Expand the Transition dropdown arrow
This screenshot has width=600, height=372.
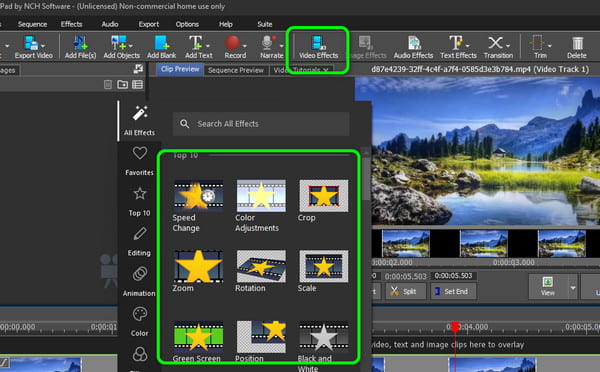tap(508, 46)
